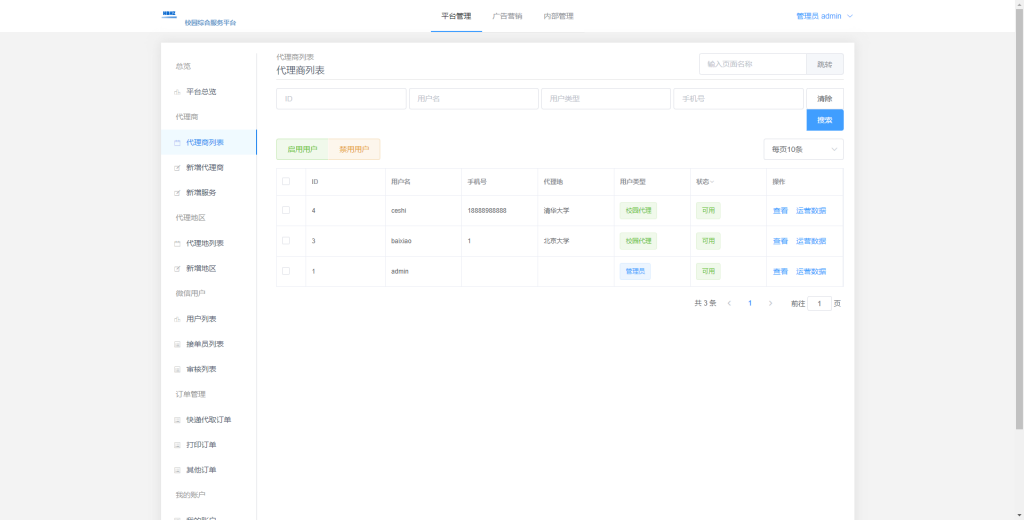Open 新增地区 in the sidebar
The width and height of the screenshot is (1024, 520).
point(209,268)
